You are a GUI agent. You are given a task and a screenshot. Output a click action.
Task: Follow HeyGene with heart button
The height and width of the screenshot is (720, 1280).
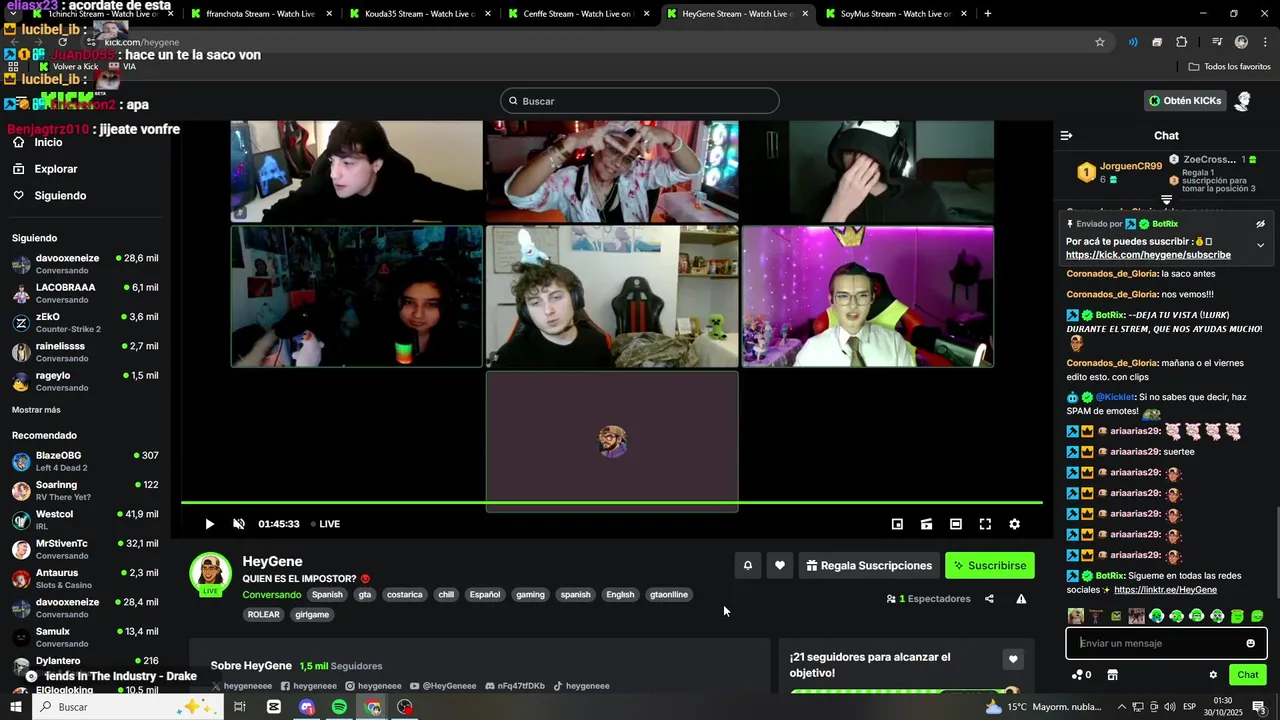(780, 566)
